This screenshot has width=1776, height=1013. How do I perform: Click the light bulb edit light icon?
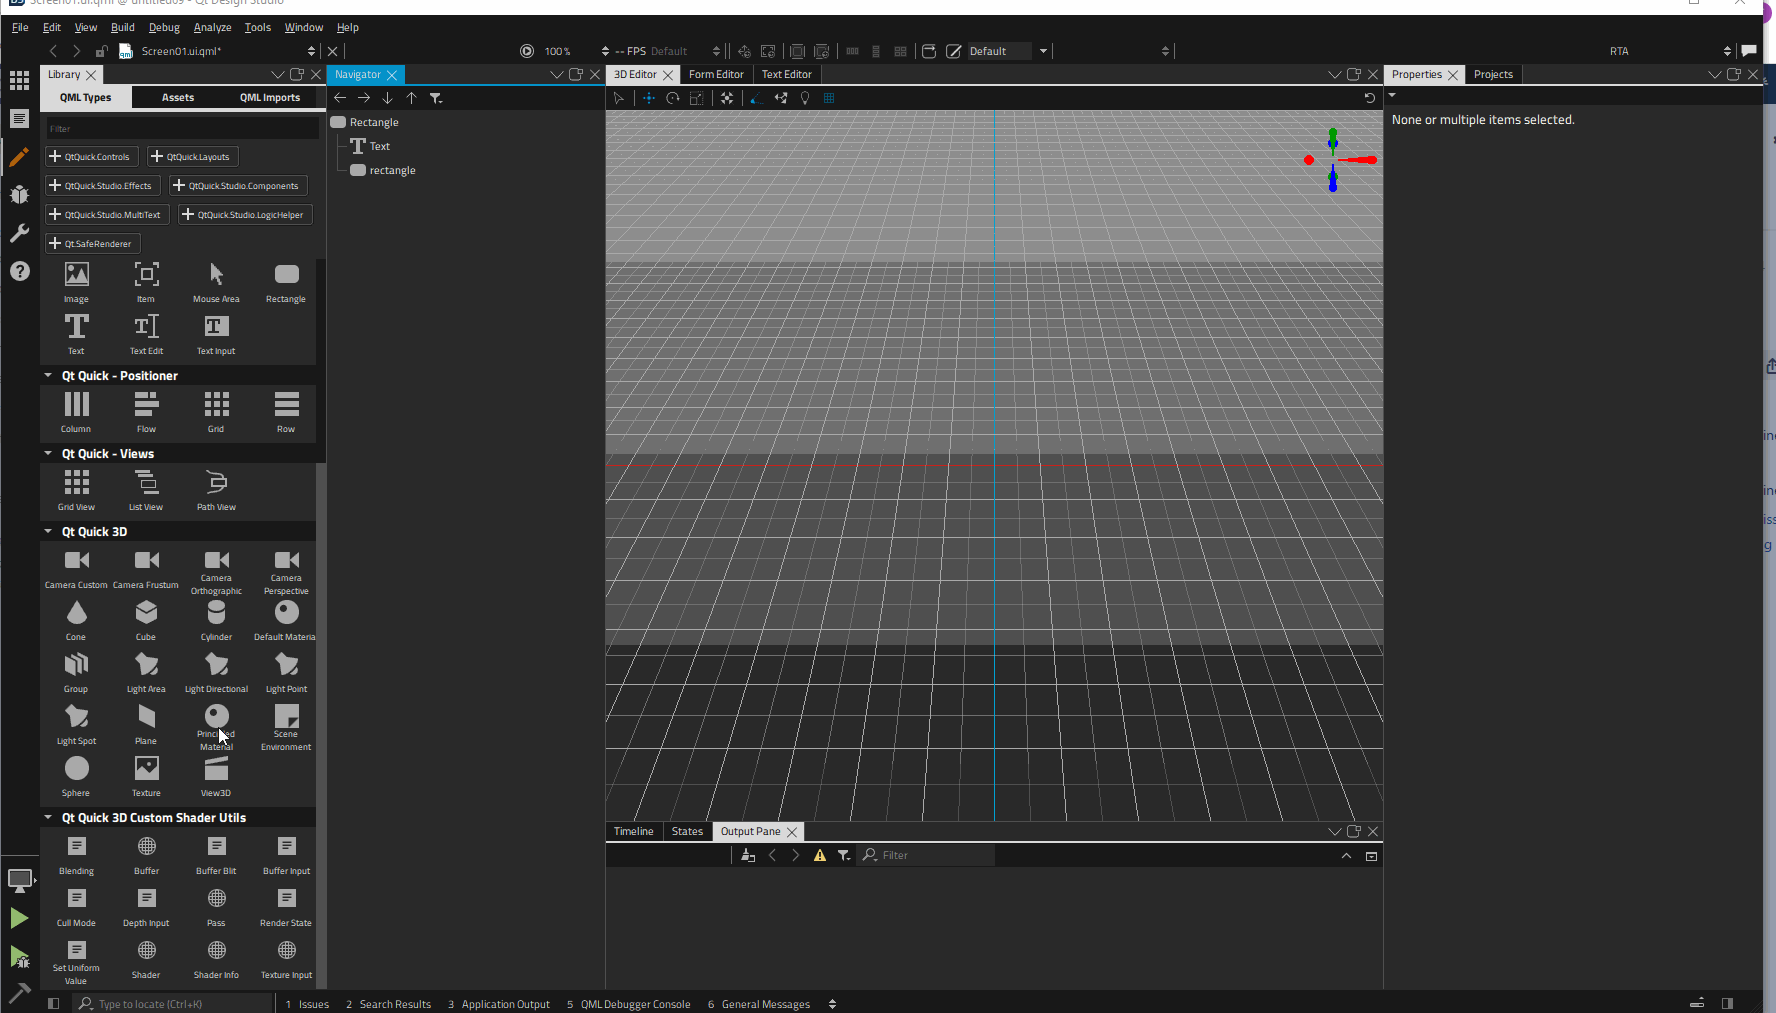click(x=805, y=98)
